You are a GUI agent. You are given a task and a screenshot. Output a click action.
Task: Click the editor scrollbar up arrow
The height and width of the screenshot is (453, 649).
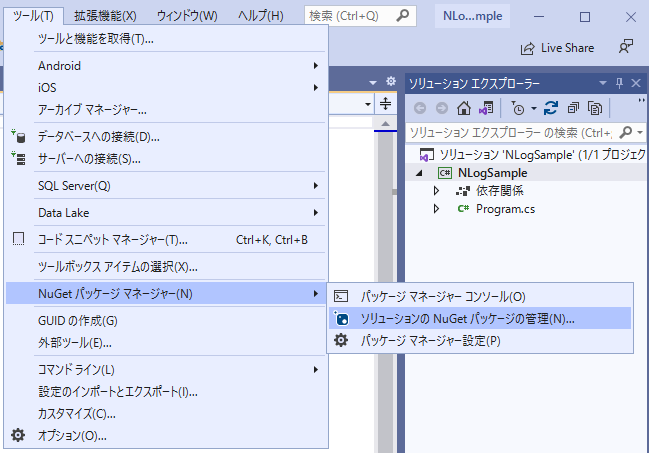pos(385,123)
